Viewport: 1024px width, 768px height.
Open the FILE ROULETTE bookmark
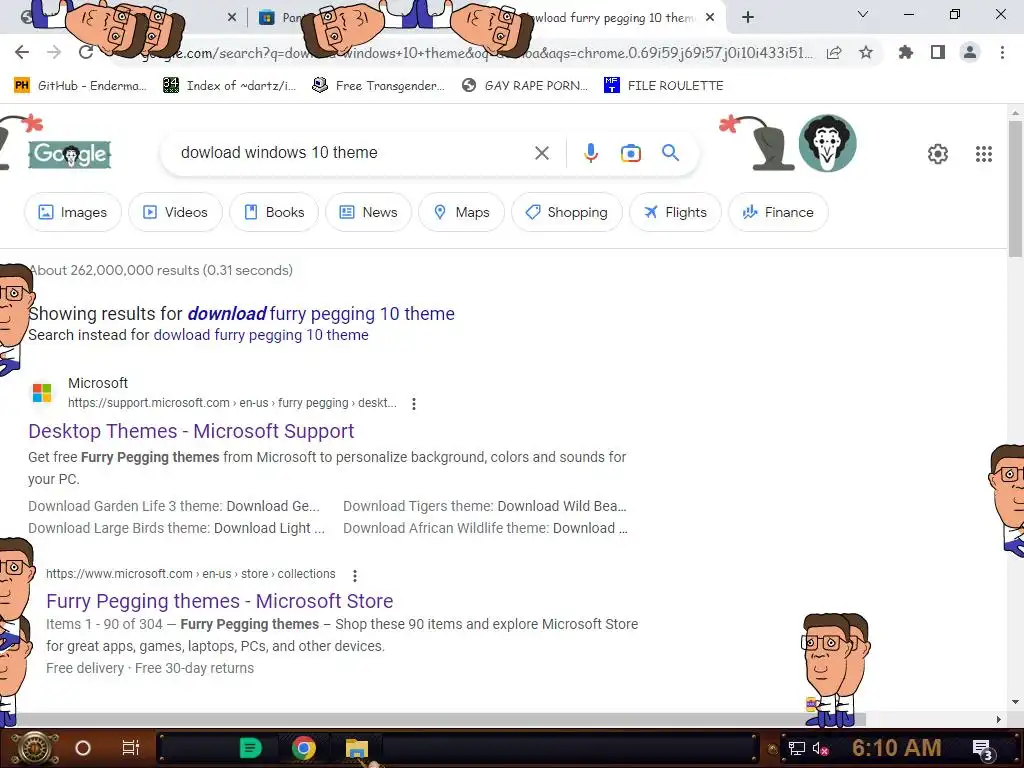(x=664, y=86)
